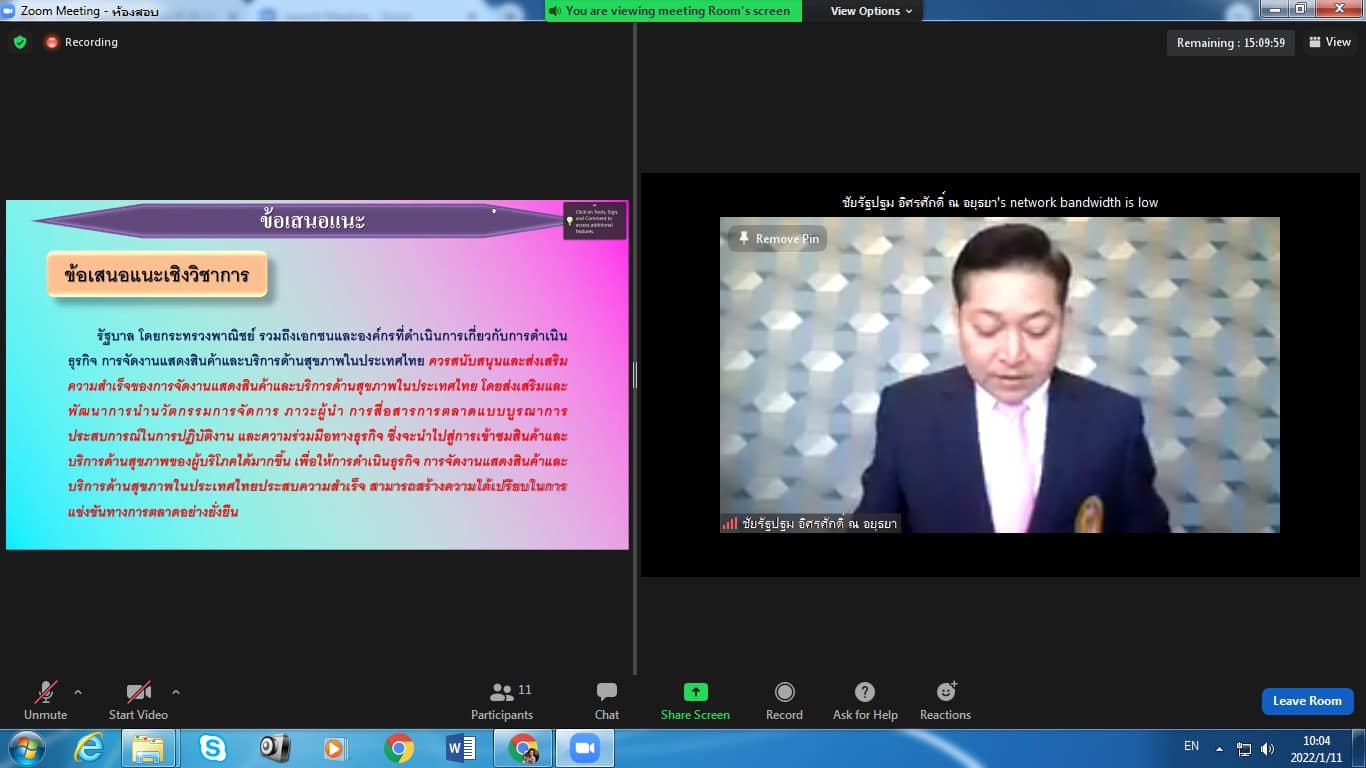The image size is (1366, 768).
Task: Click the divider between slide and video
Action: 635,375
